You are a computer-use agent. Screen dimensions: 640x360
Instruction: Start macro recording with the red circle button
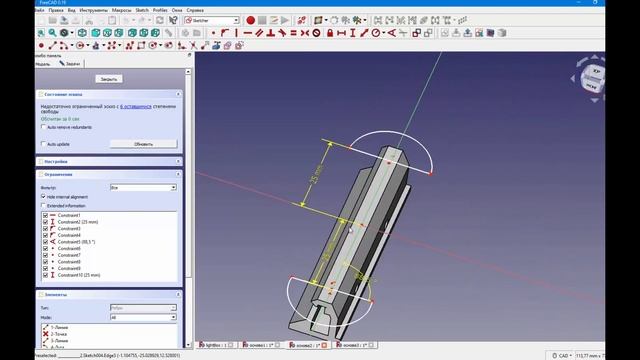click(x=251, y=20)
